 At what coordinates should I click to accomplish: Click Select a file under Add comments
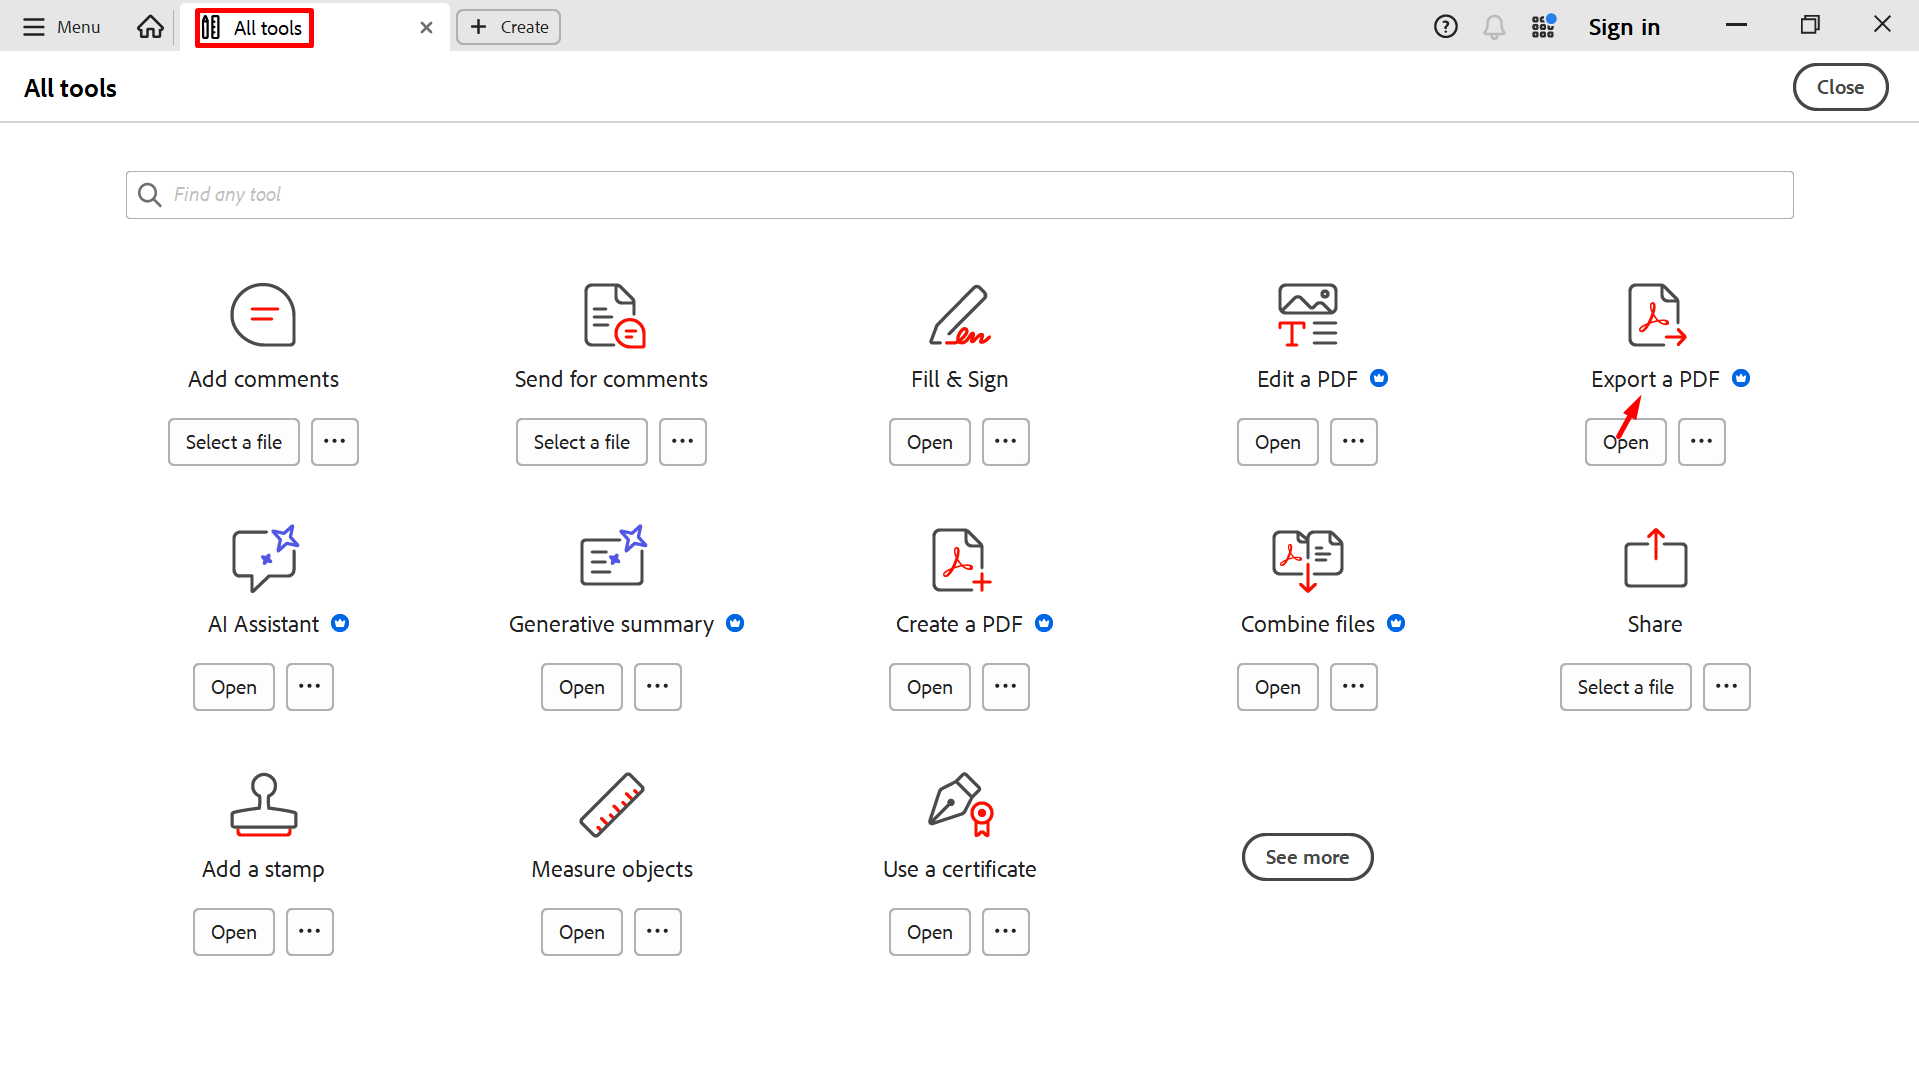click(x=234, y=442)
